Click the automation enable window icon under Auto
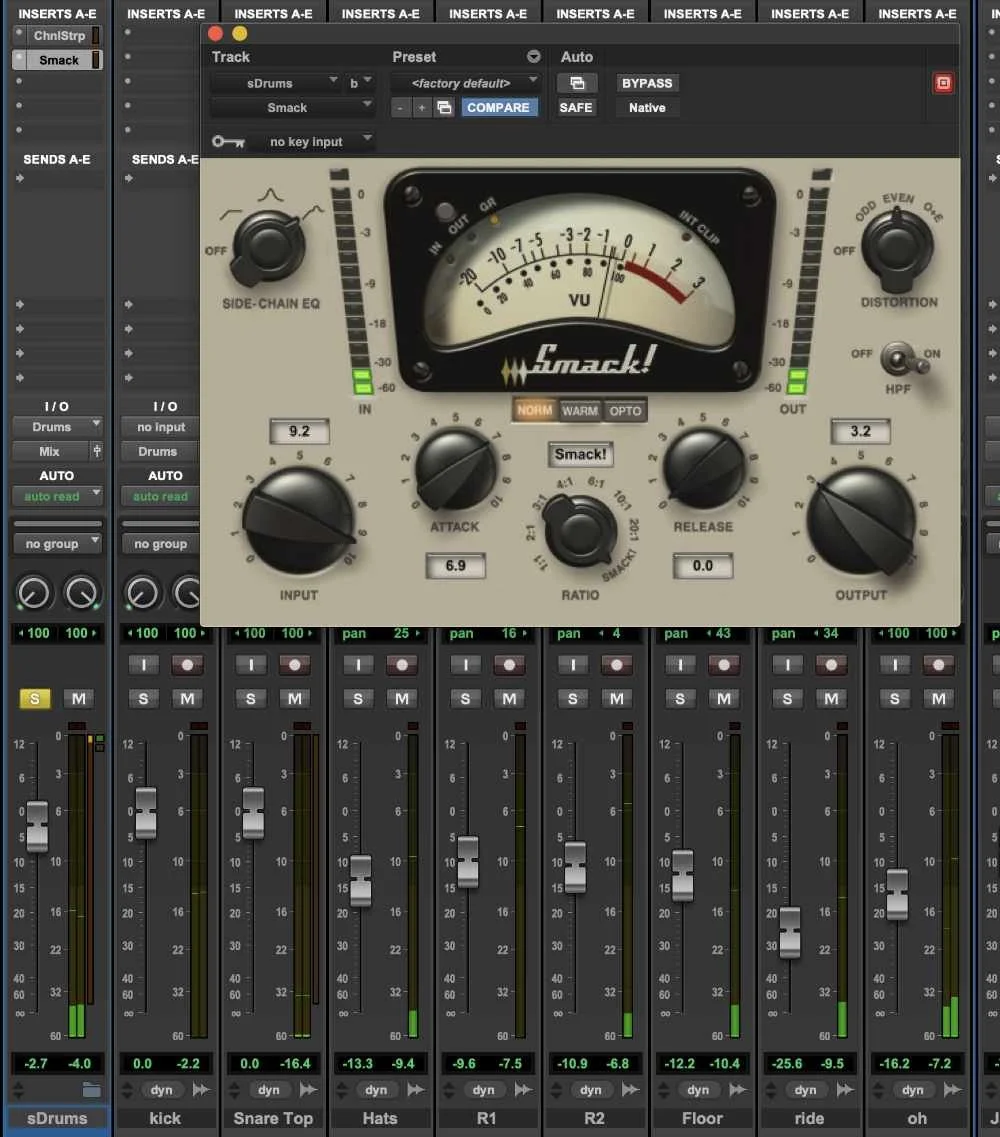 (x=577, y=83)
